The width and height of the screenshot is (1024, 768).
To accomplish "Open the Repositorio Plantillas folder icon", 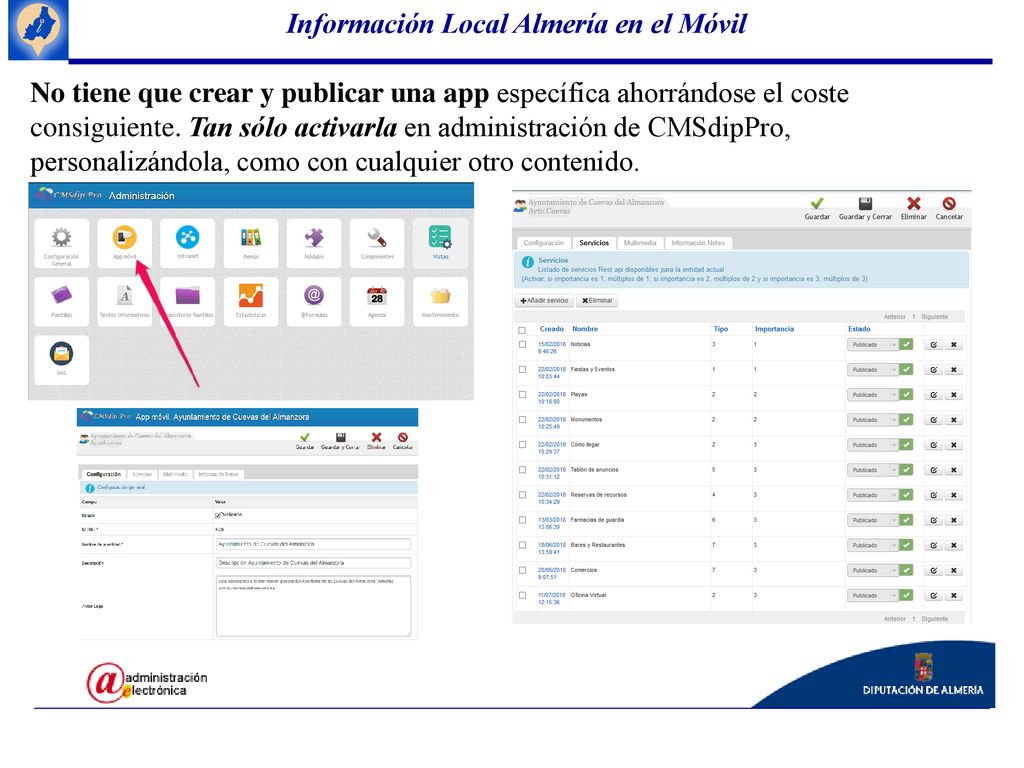I will [x=187, y=301].
